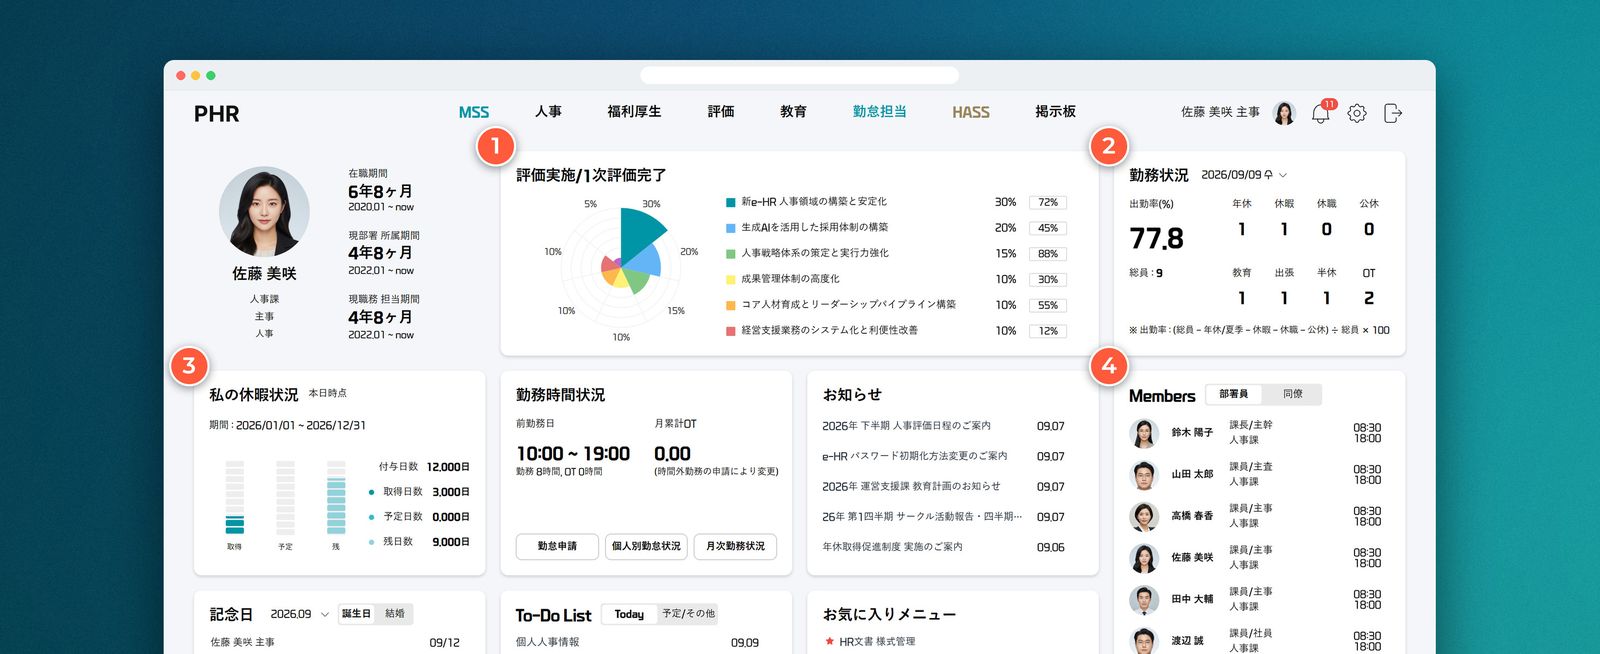Click the star icon beside HR文書 様式管理
Screen dimensions: 1600x654
tap(829, 641)
